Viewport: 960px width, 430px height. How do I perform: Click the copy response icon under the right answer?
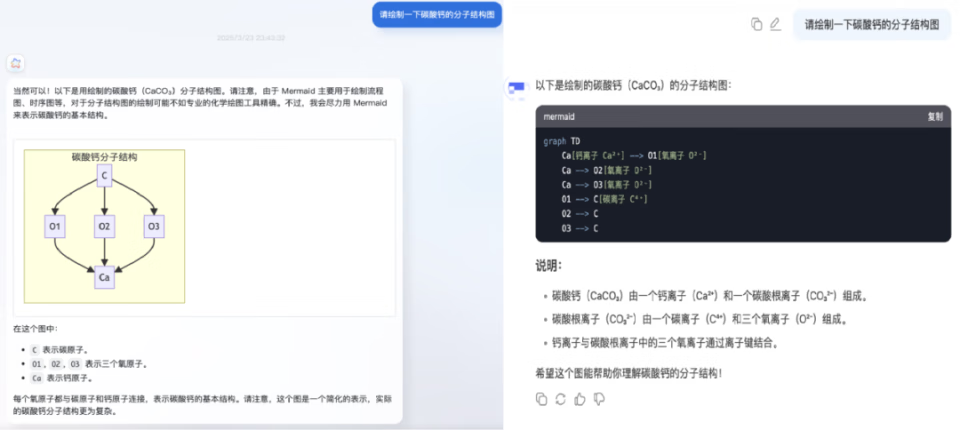point(541,399)
